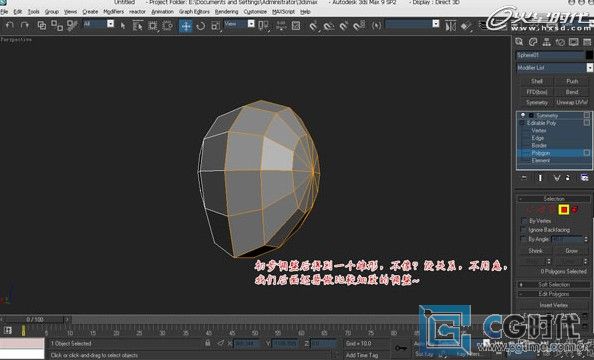Open the reference coordinate View dropdown

pyautogui.click(x=251, y=24)
